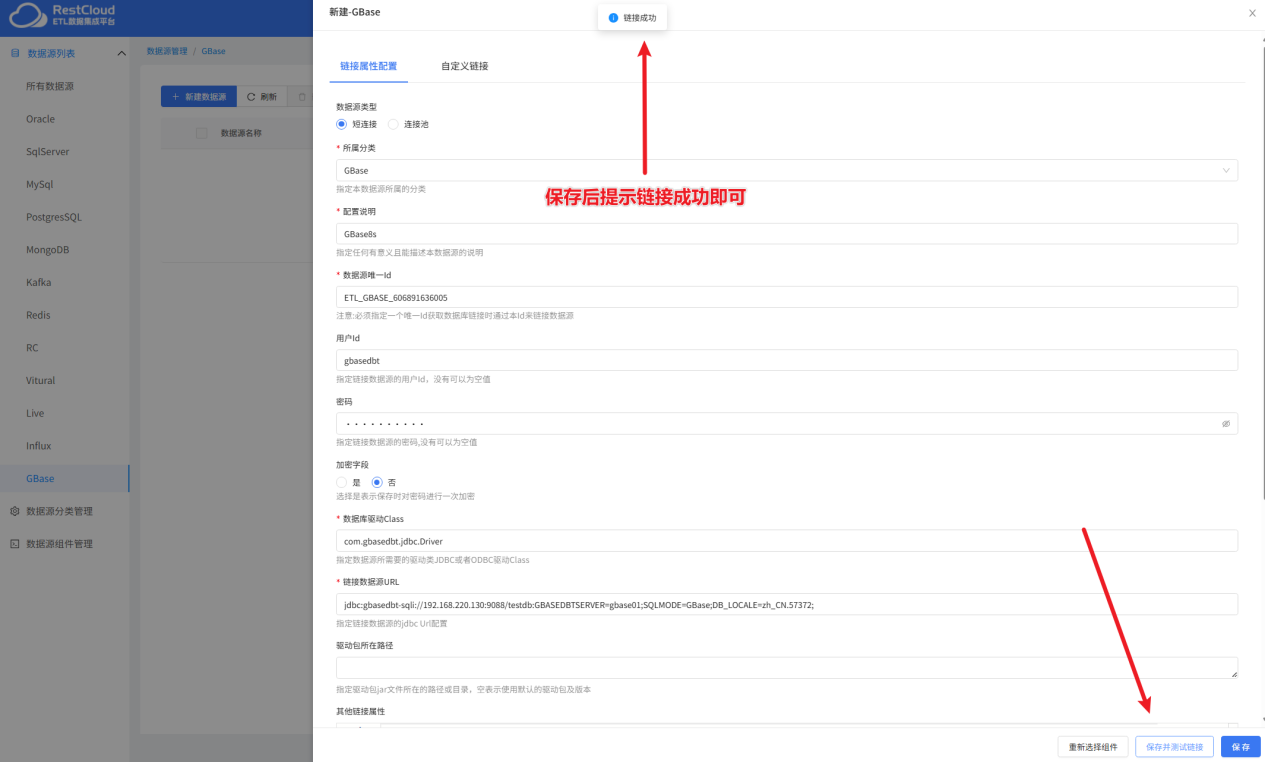
Task: Select Redis in the sidebar
Action: [39, 315]
